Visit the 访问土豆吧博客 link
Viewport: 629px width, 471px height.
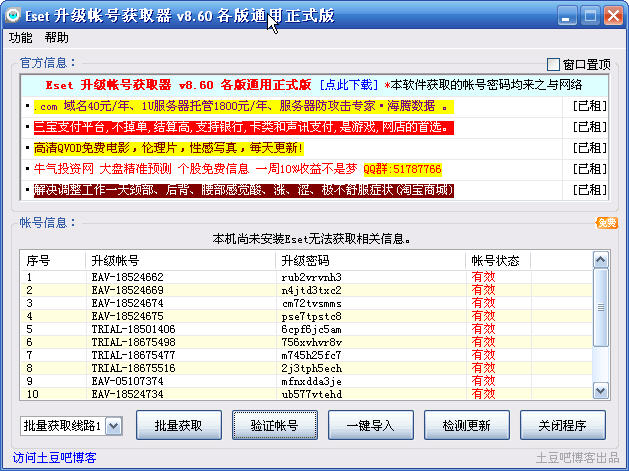tap(55, 458)
